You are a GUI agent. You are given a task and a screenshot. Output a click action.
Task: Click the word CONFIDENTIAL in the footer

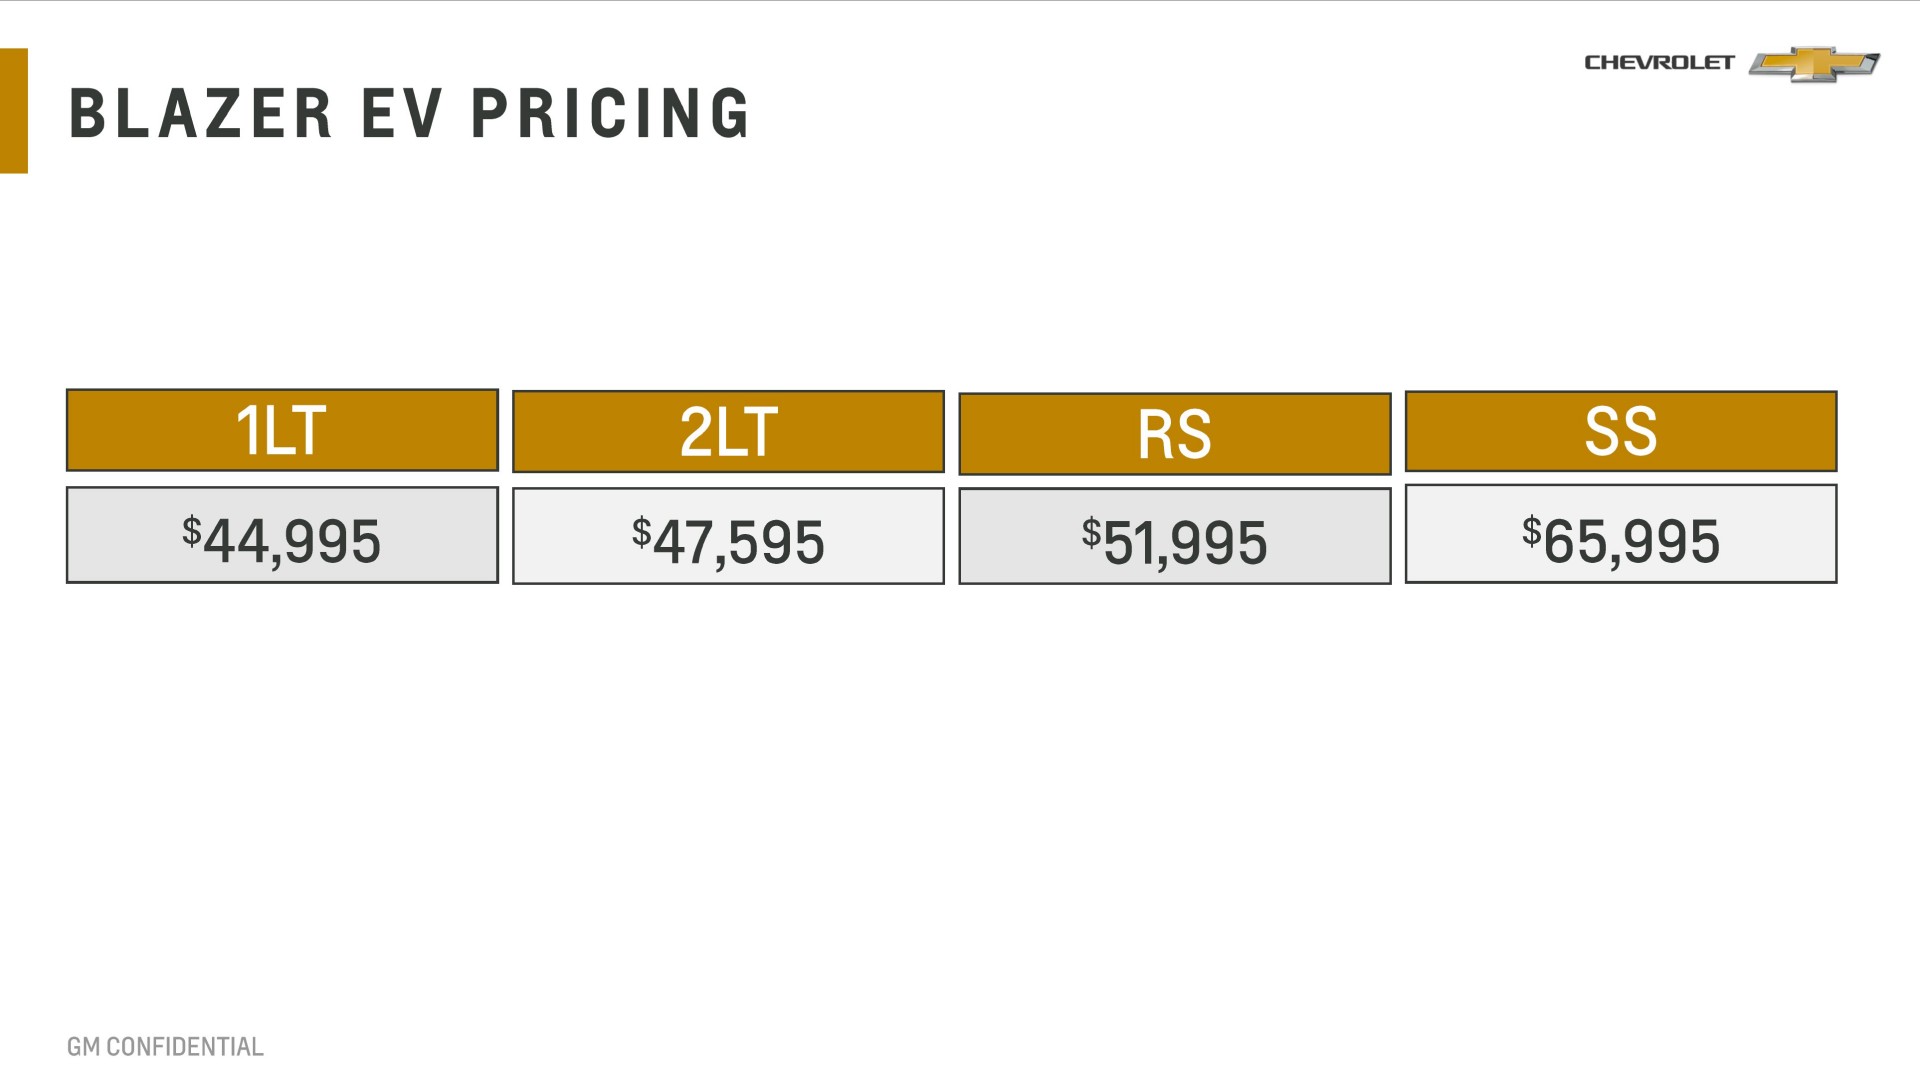pyautogui.click(x=185, y=1047)
